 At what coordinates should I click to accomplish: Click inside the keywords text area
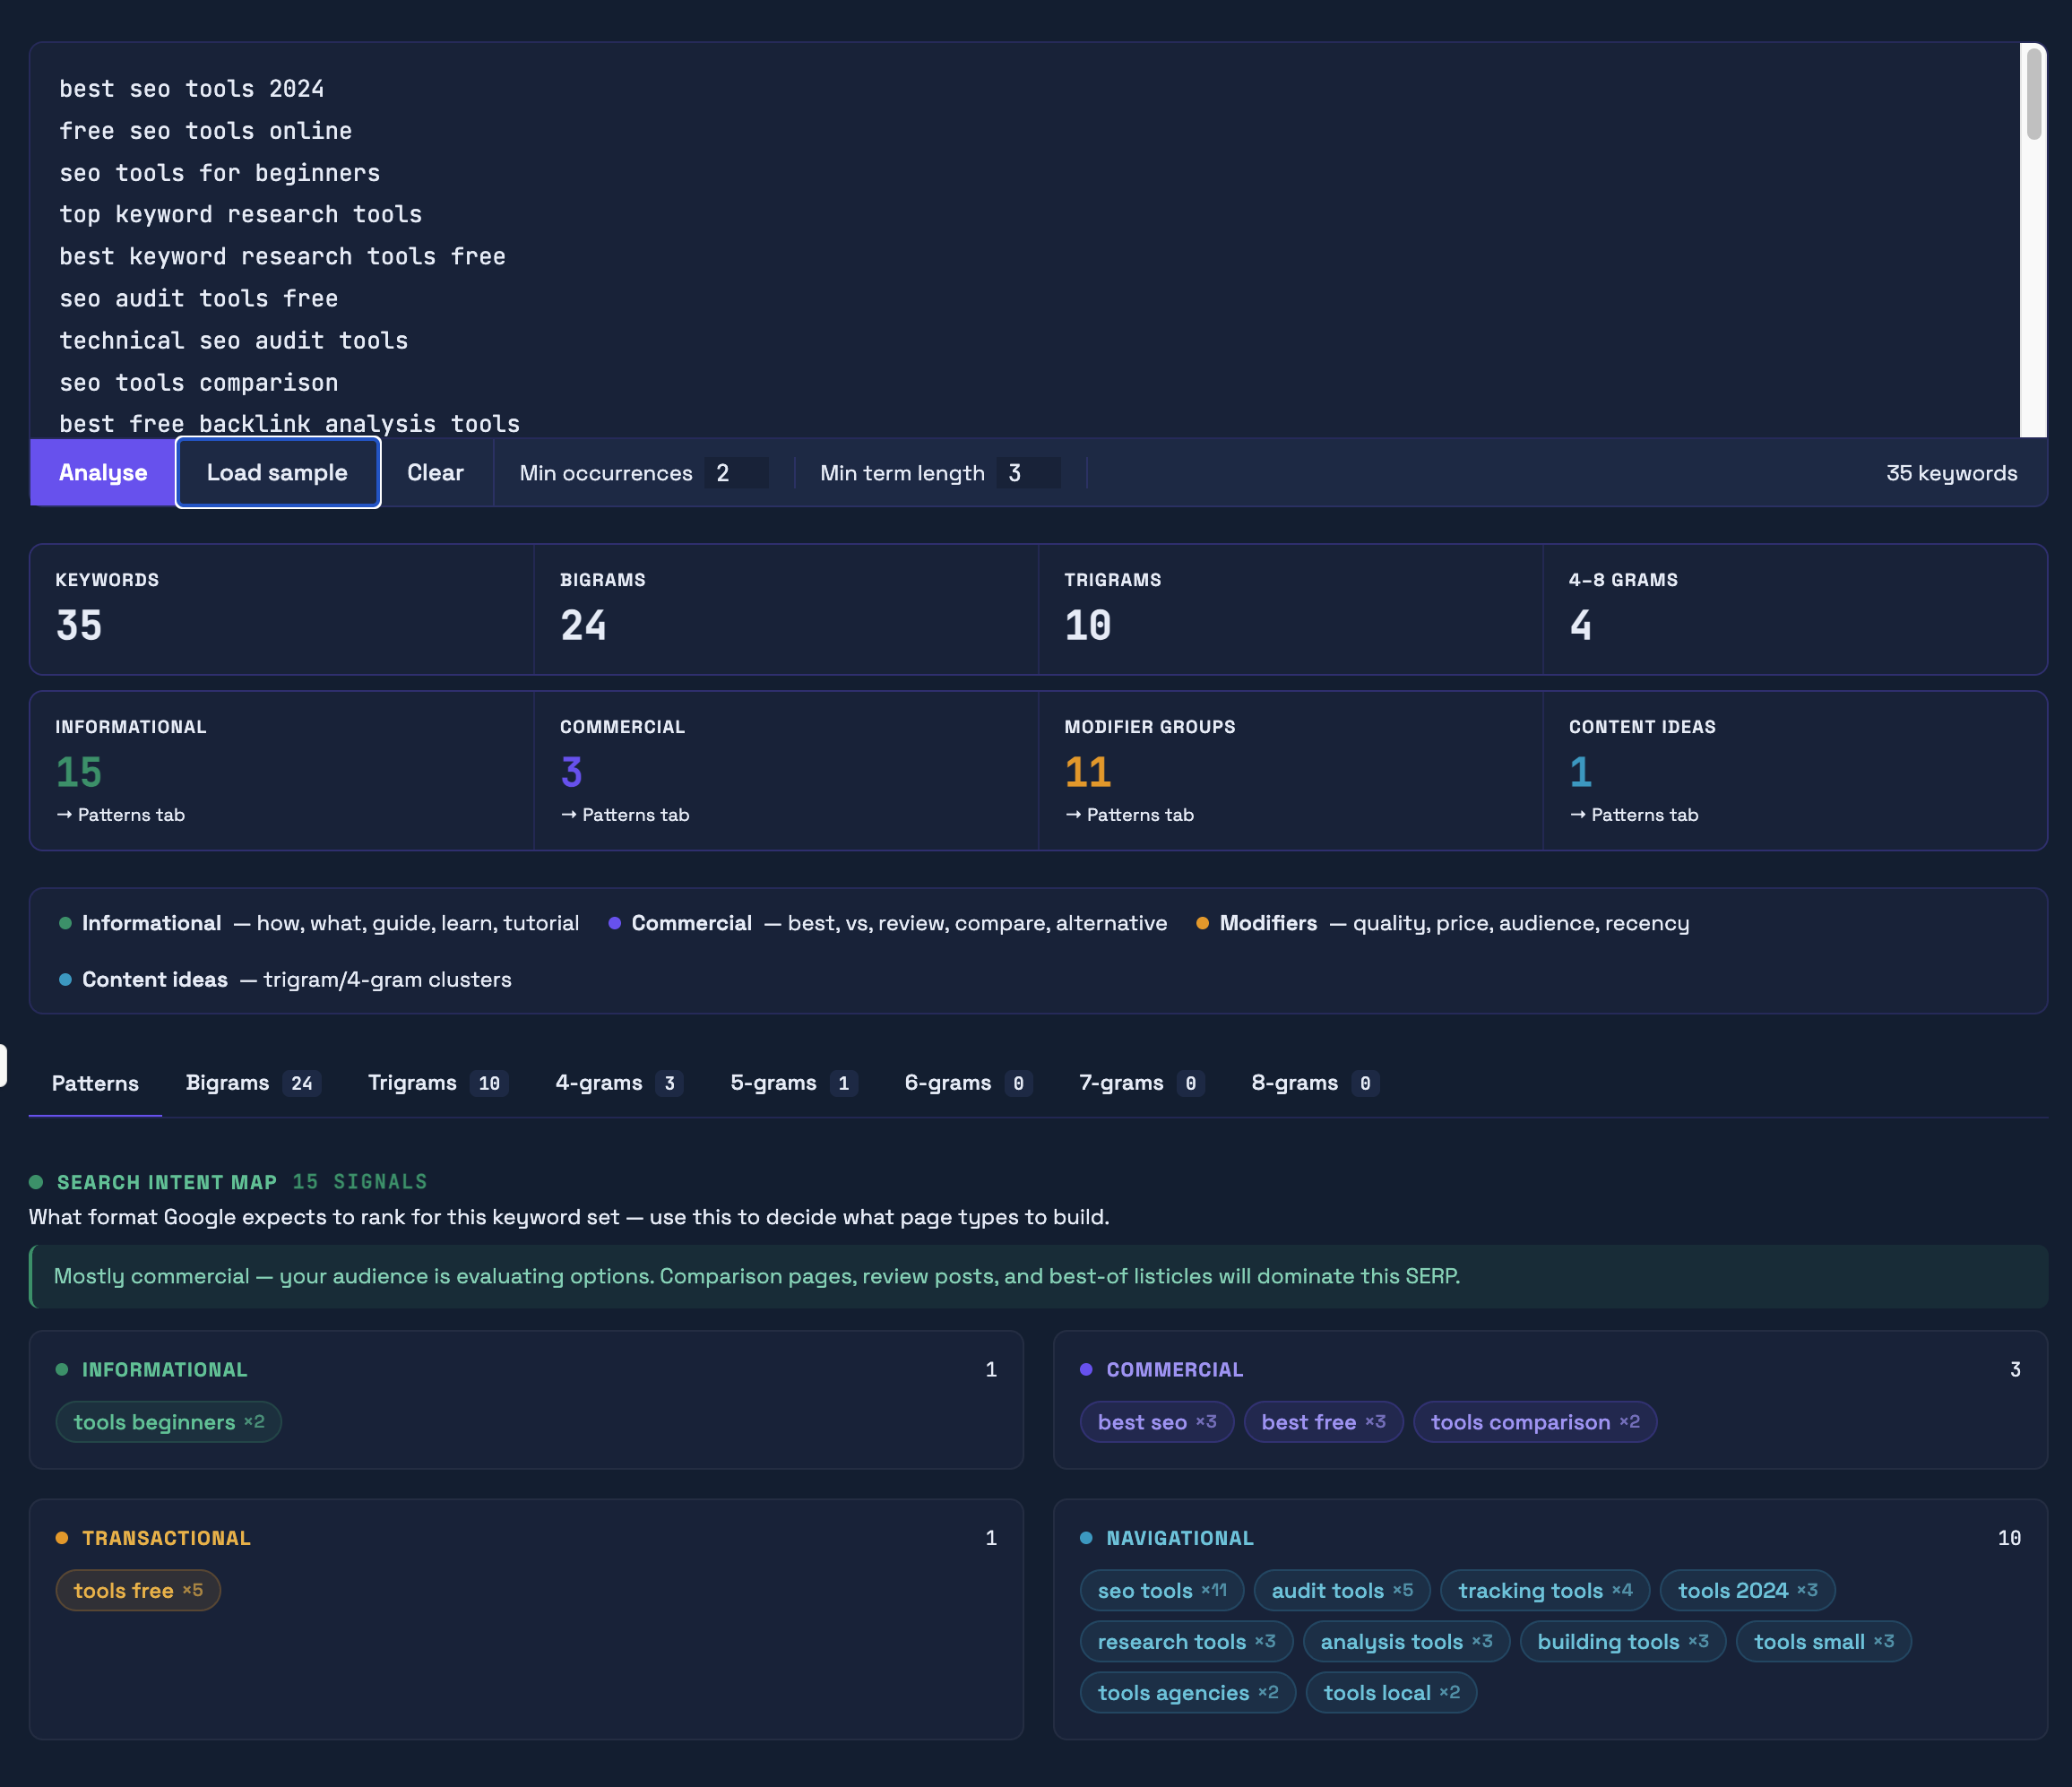(1024, 240)
